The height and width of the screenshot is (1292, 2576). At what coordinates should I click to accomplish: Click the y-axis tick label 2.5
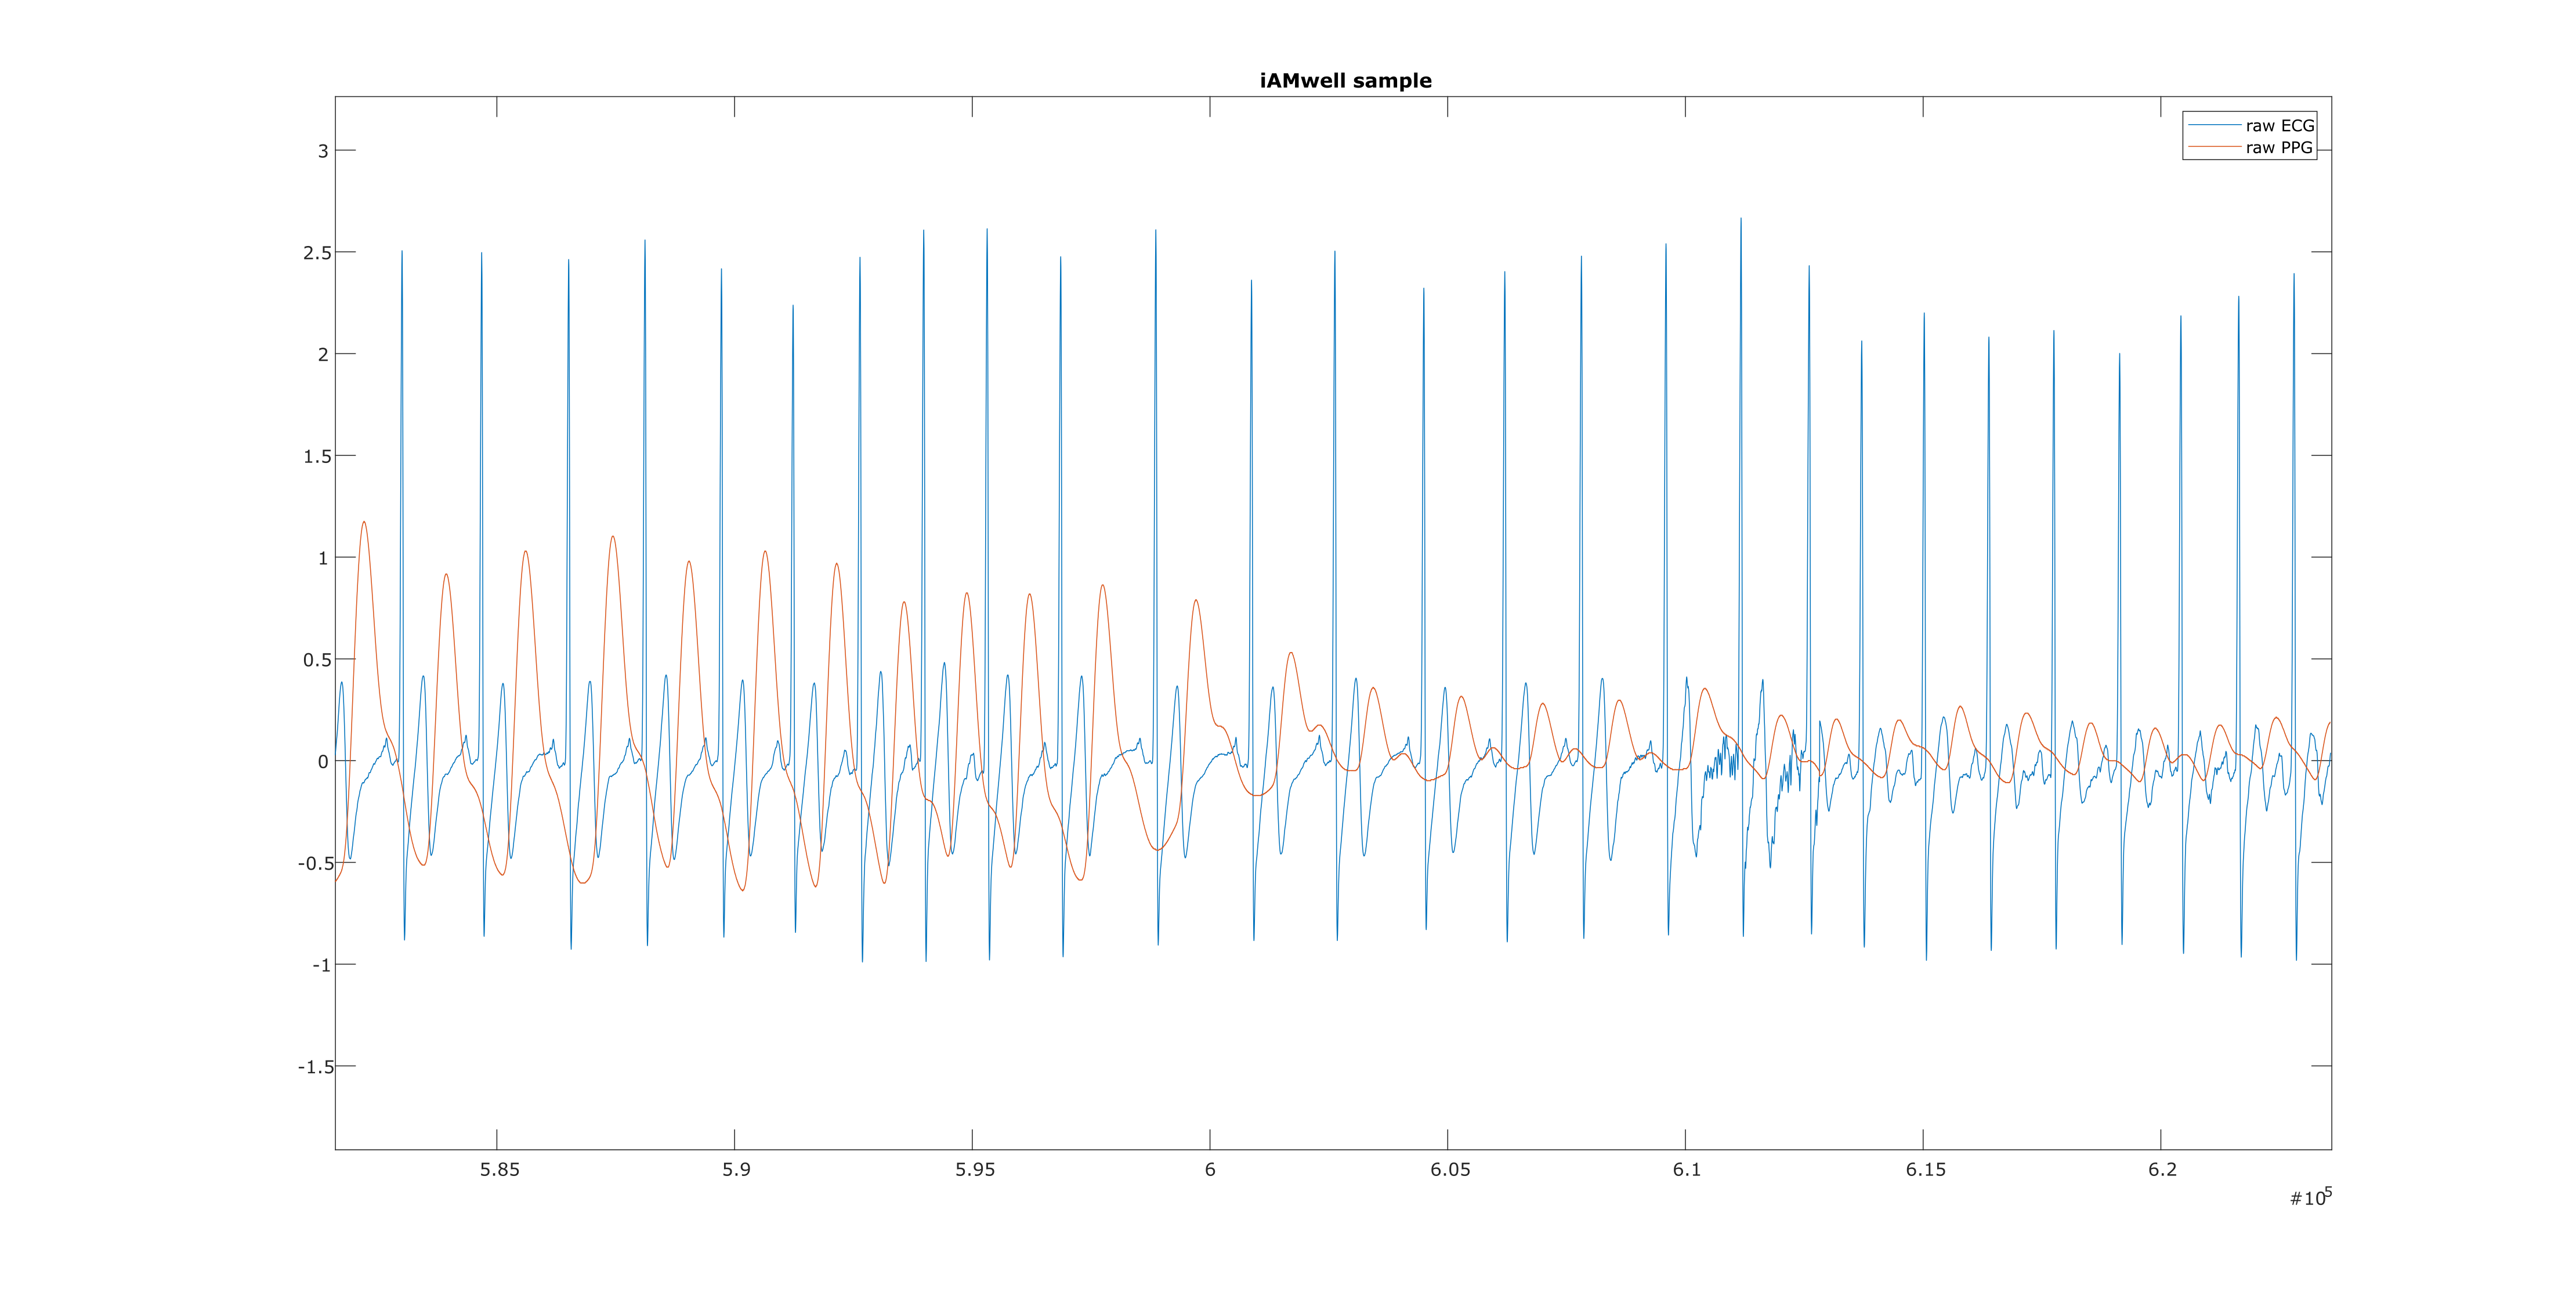coord(317,253)
